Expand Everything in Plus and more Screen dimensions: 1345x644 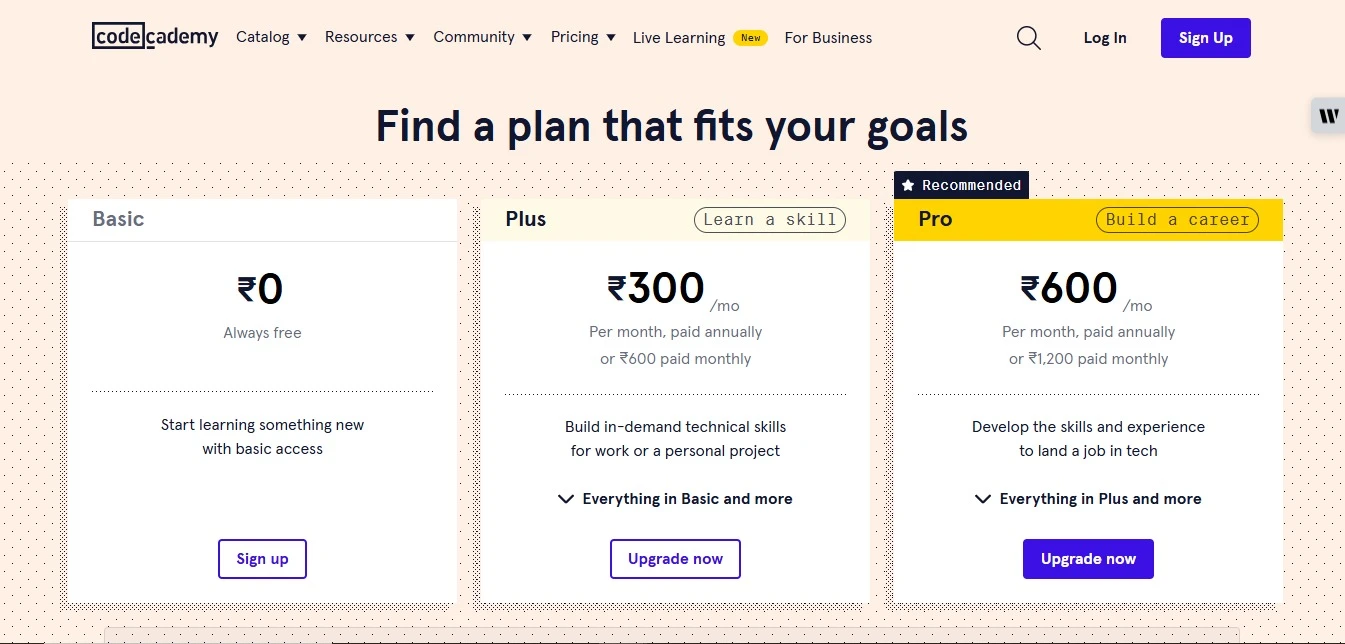(1088, 499)
